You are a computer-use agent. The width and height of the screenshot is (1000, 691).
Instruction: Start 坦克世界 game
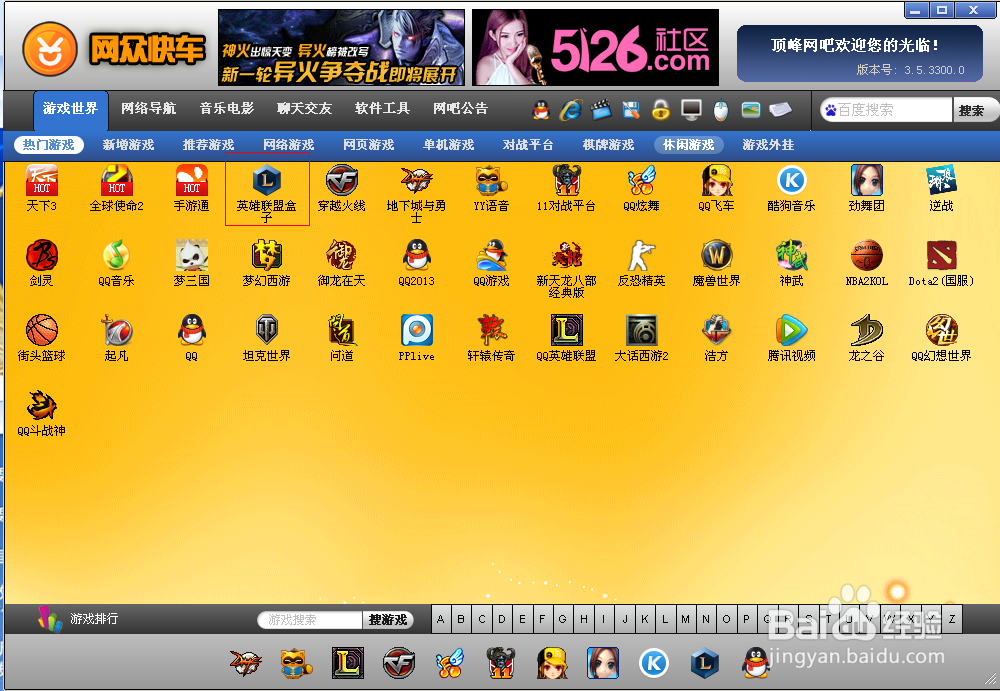tap(267, 338)
